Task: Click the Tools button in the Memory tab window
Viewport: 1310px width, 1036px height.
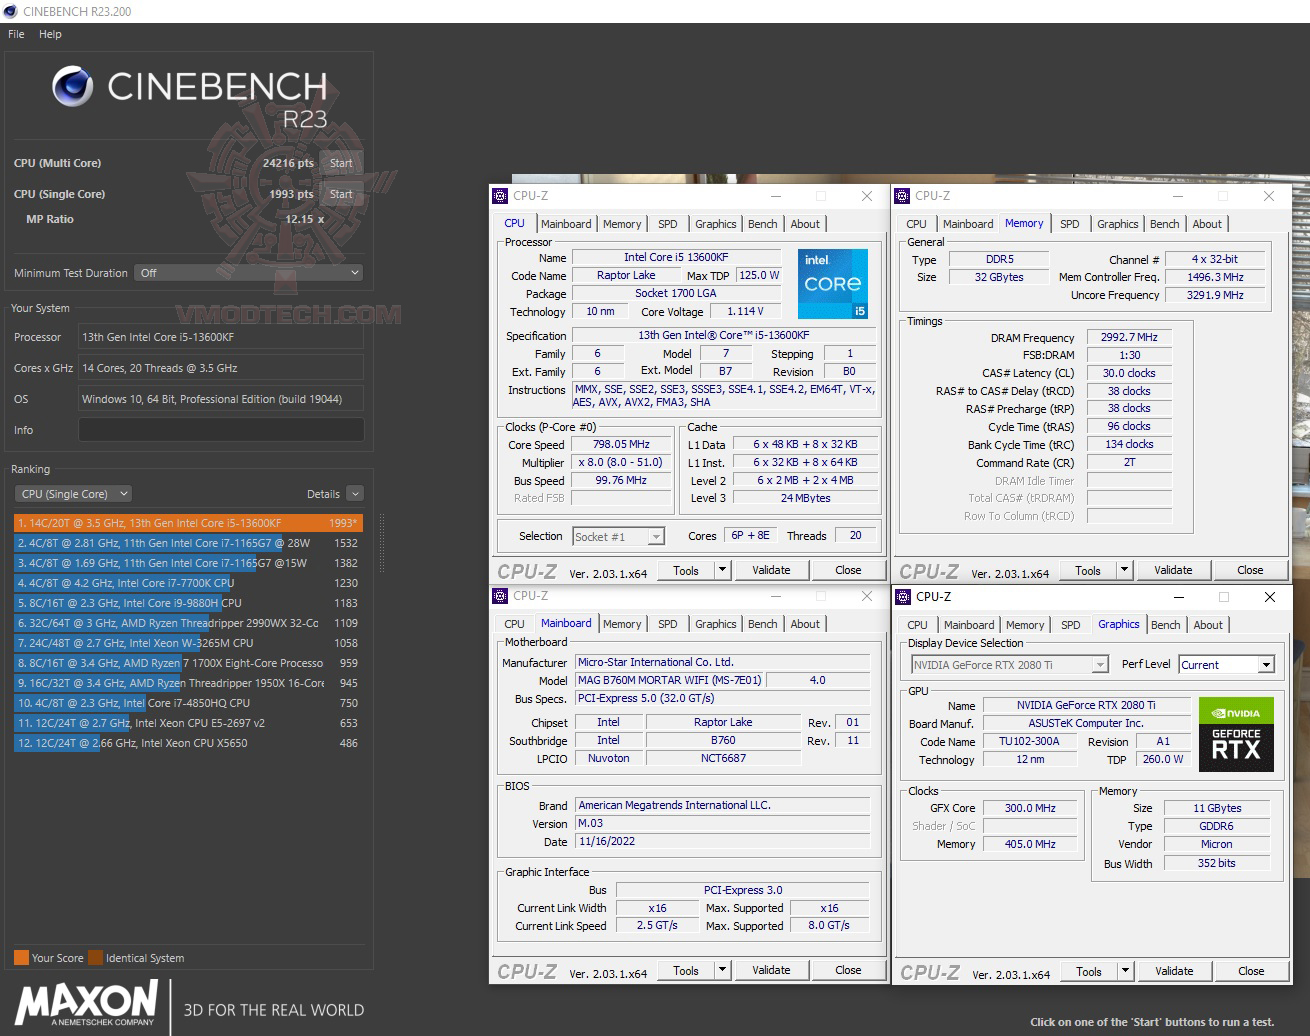Action: coord(1088,570)
